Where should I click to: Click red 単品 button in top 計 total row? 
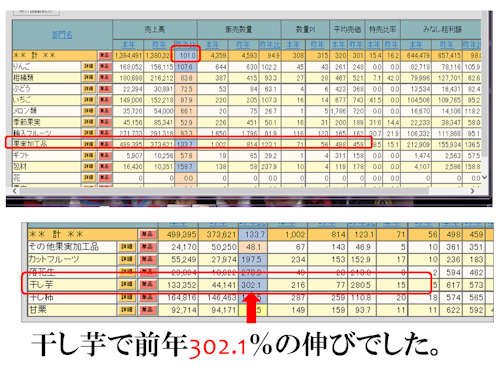pos(105,55)
